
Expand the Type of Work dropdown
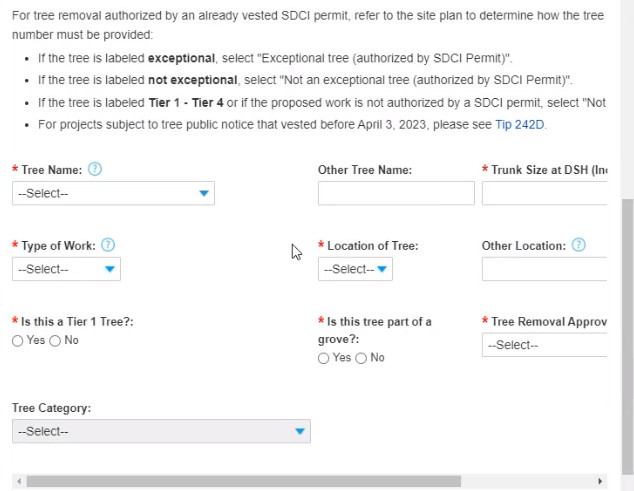click(66, 269)
